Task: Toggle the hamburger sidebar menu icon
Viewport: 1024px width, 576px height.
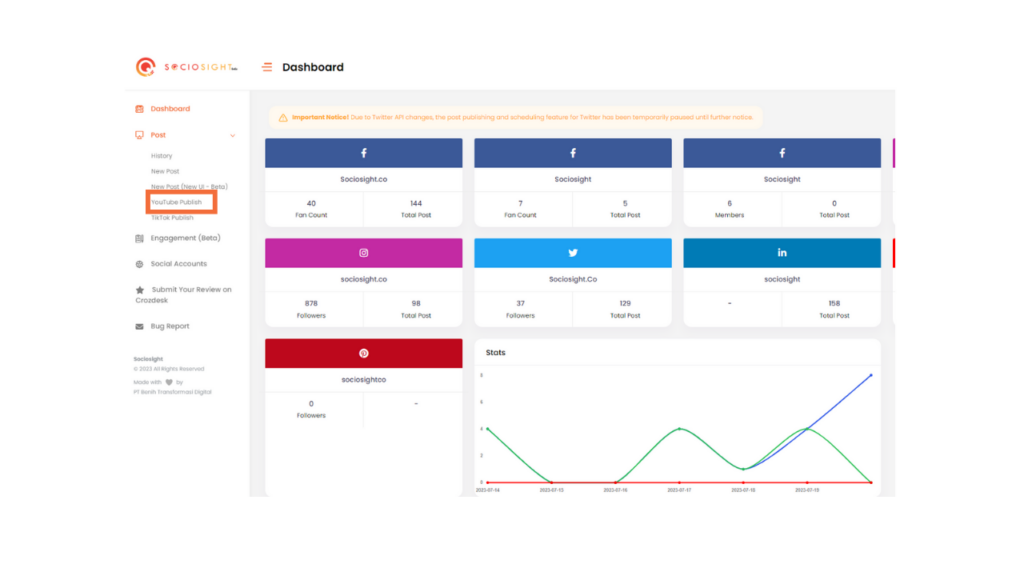Action: pyautogui.click(x=267, y=67)
